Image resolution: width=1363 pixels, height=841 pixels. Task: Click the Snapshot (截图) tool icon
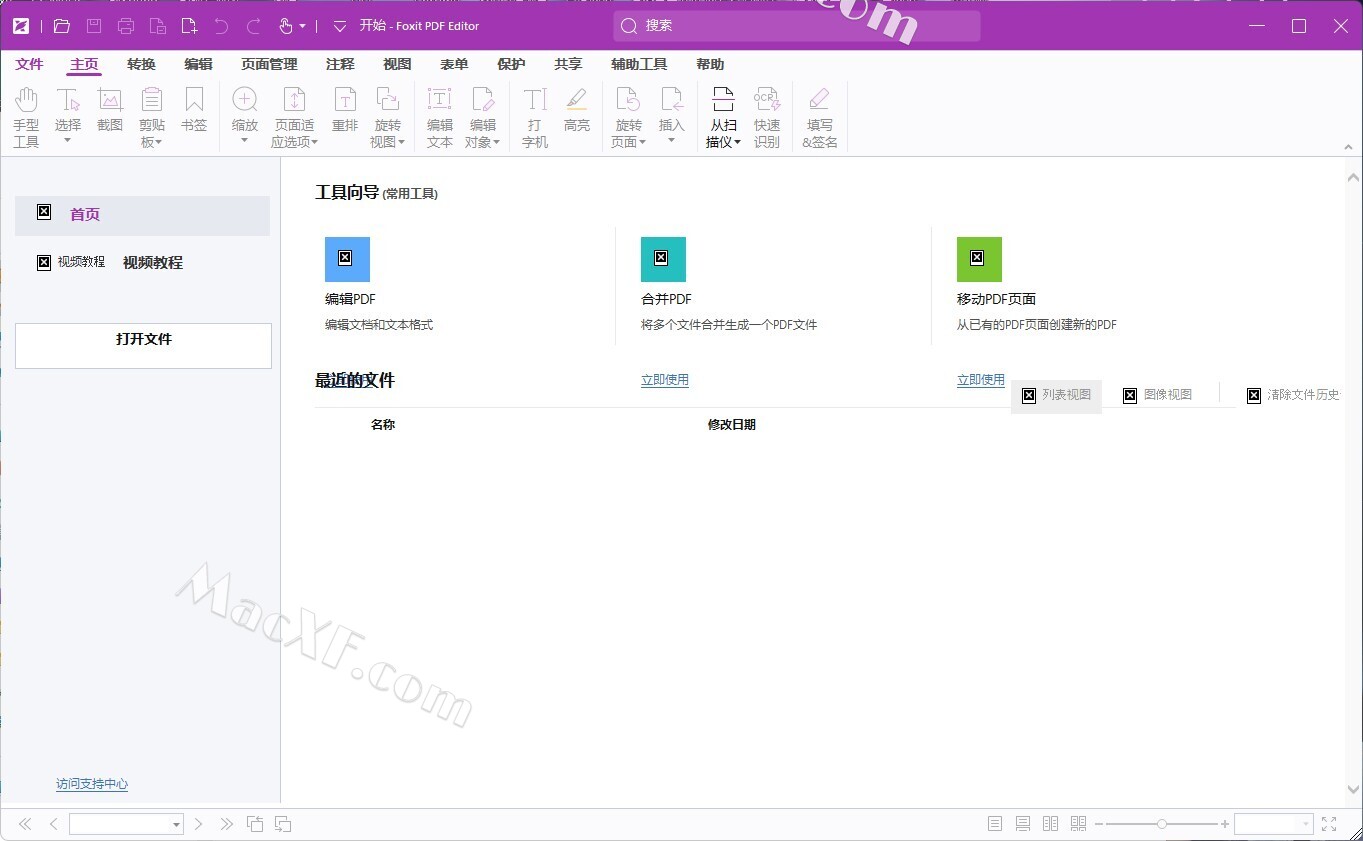tap(110, 100)
